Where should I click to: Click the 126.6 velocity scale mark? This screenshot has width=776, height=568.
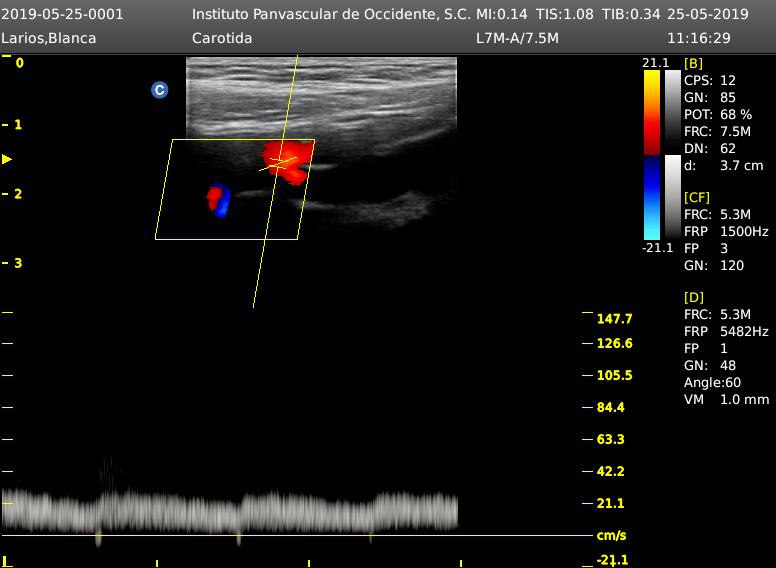click(614, 343)
